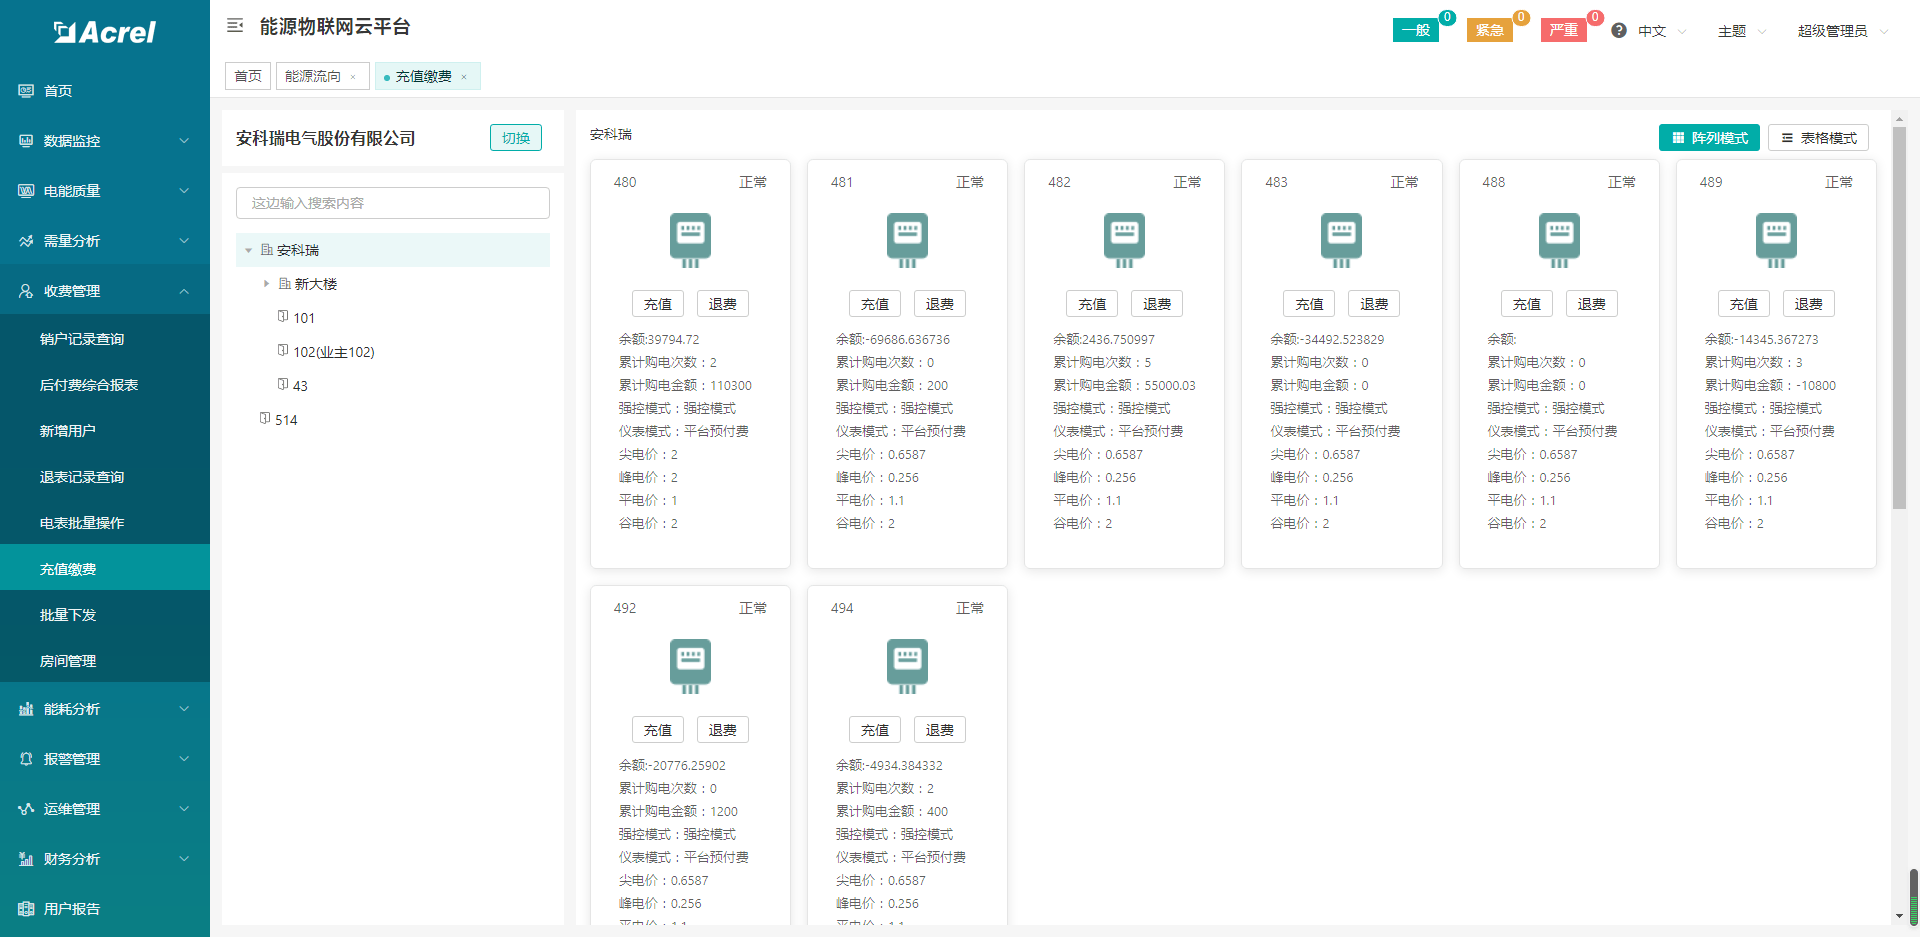Click the meter icon on card 482
1920x937 pixels.
[x=1124, y=240]
